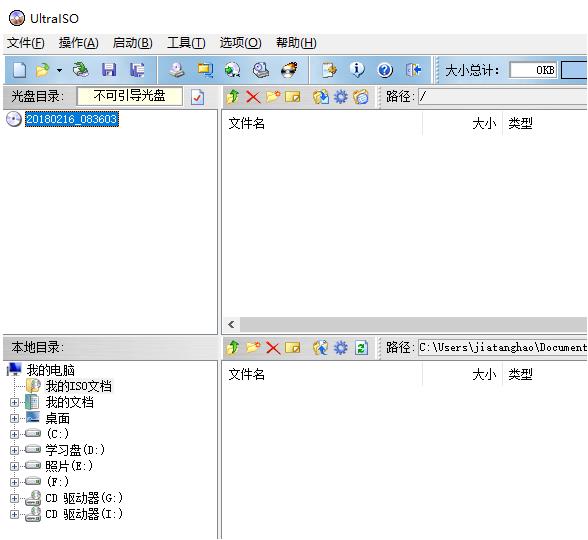Click the 大小 column header in the local file list
Viewport: 588px width, 540px height.
[x=462, y=374]
